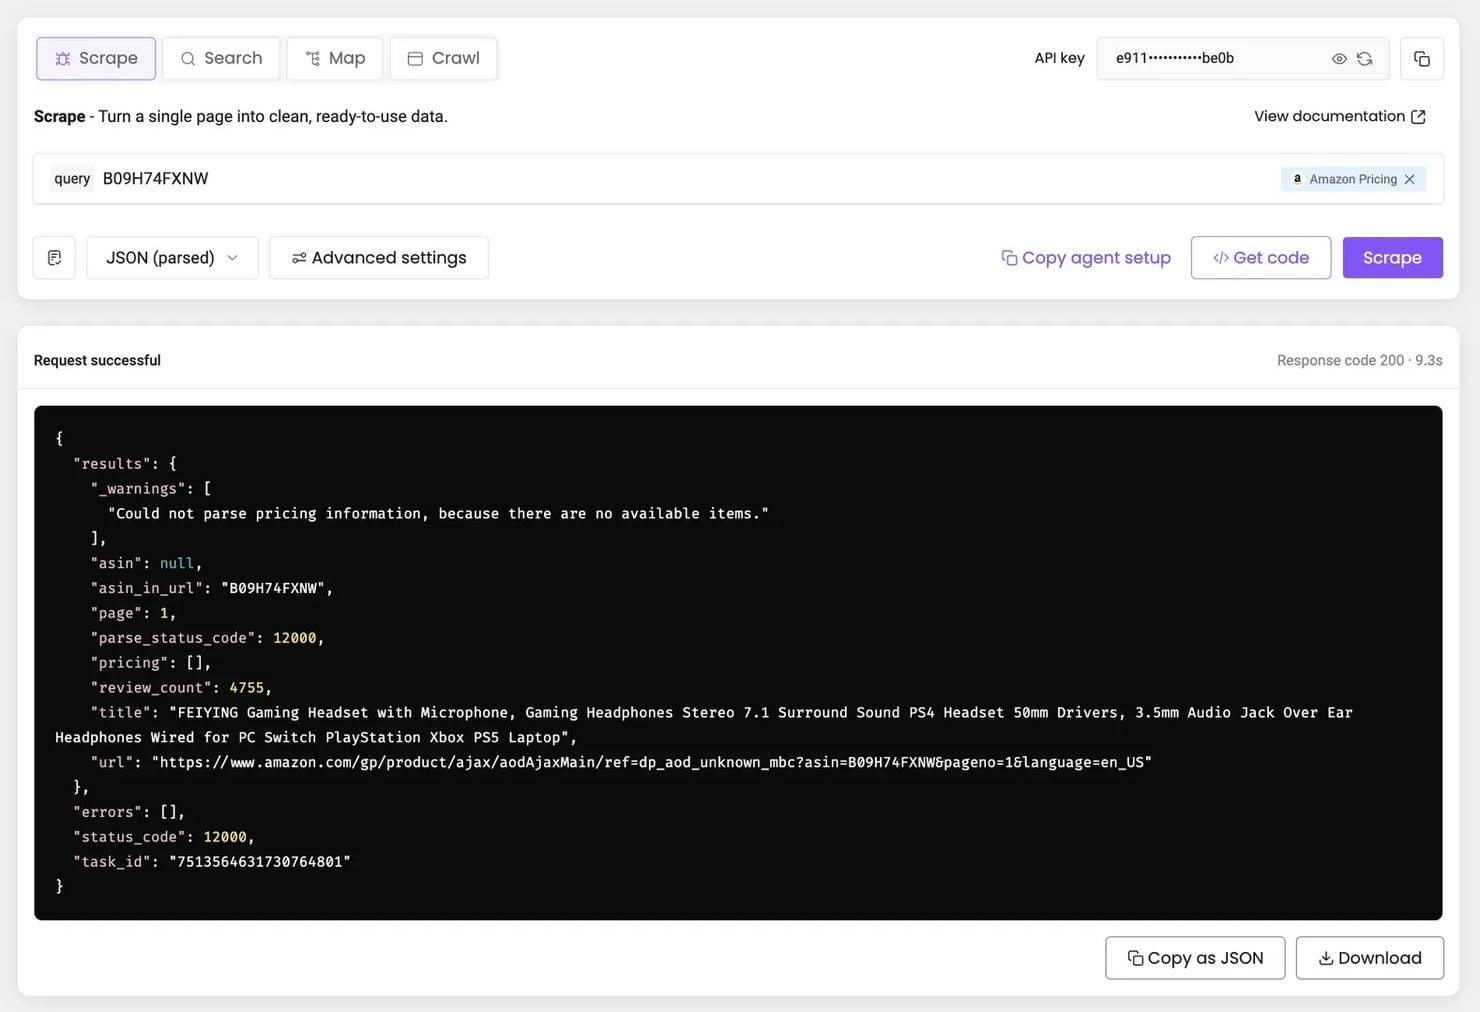Click the "_warnings" key in the JSON output
This screenshot has width=1480, height=1012.
point(138,489)
